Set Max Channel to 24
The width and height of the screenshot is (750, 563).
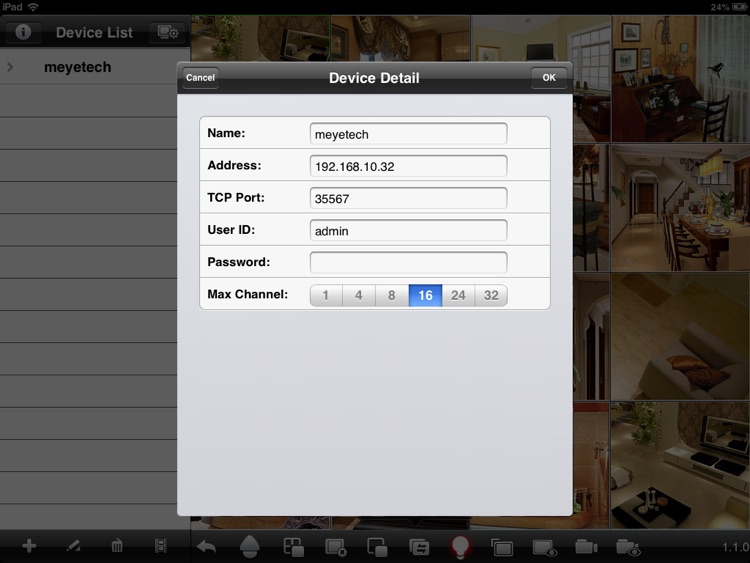(x=458, y=295)
